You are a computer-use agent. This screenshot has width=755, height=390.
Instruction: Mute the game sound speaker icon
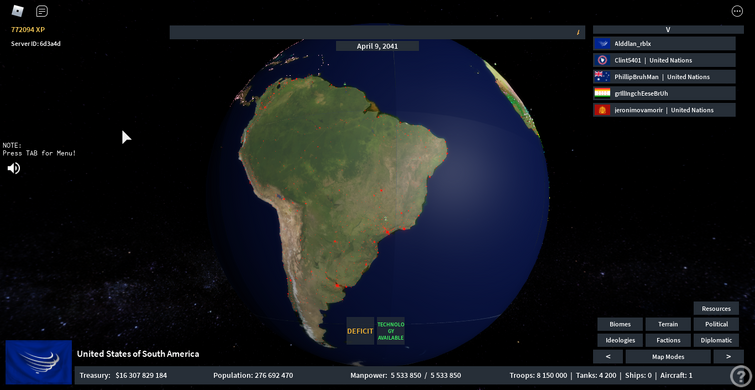pyautogui.click(x=13, y=168)
